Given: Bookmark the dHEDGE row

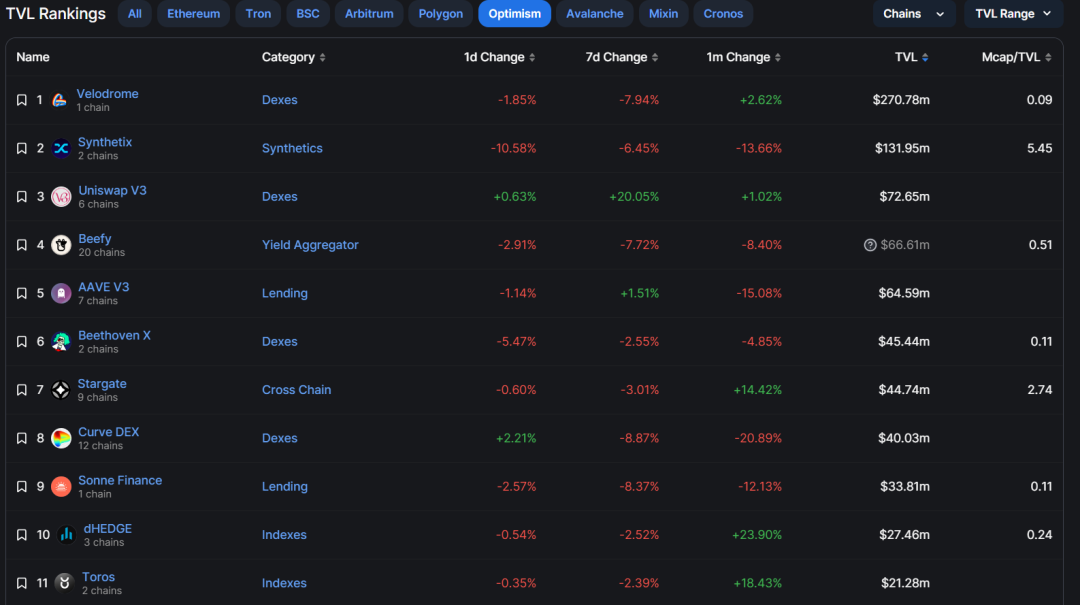Looking at the screenshot, I should [x=21, y=535].
